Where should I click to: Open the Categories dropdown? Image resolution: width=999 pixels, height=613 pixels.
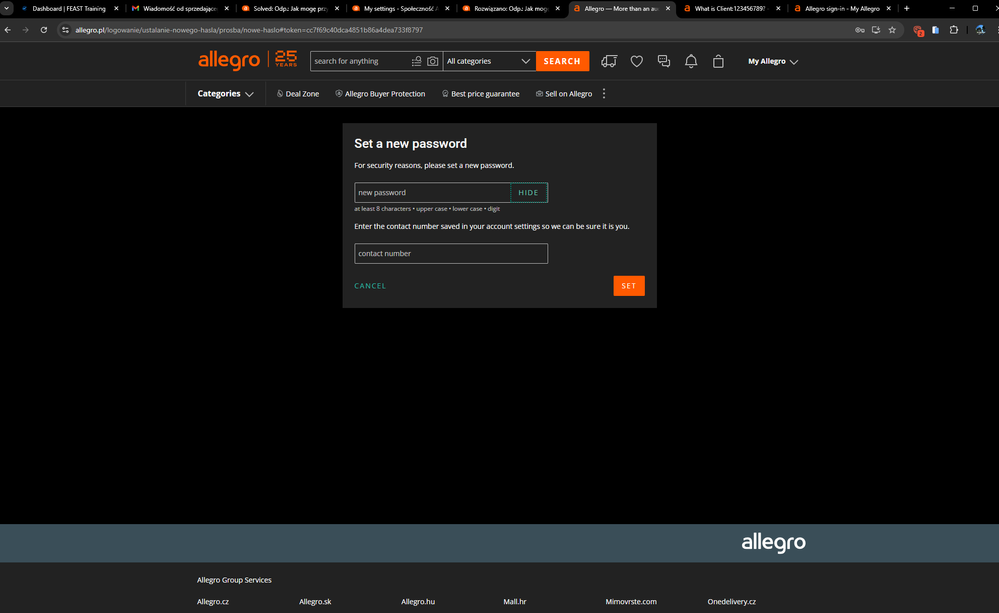click(x=225, y=94)
